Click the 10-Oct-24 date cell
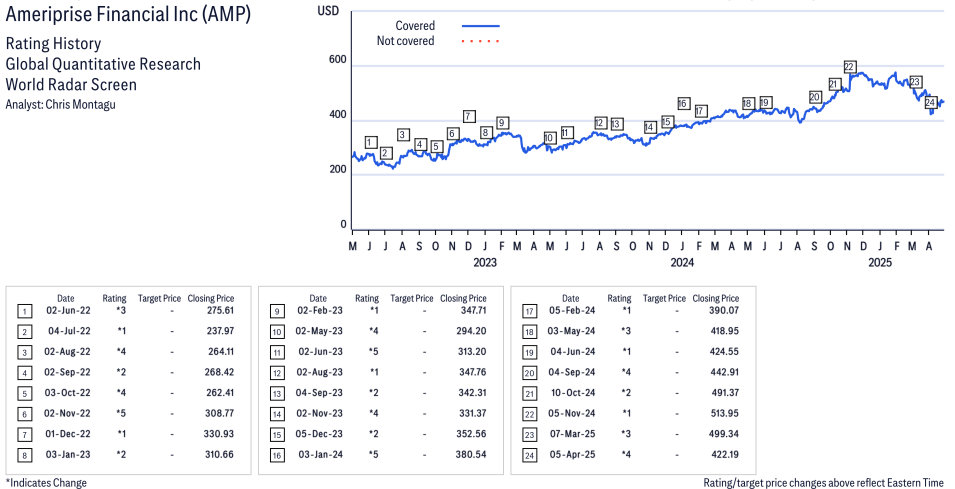 coord(573,393)
